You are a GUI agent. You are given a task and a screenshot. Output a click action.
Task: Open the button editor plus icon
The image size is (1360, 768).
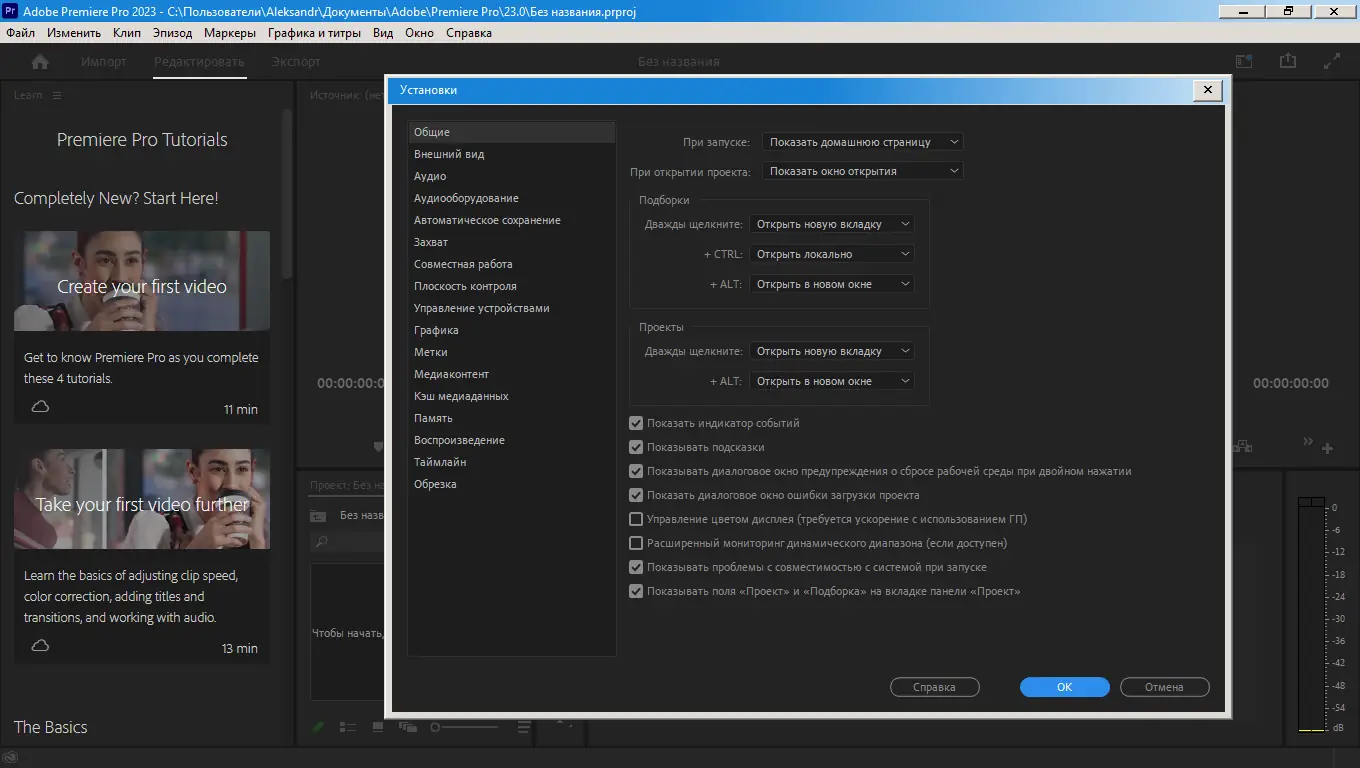[x=1328, y=449]
